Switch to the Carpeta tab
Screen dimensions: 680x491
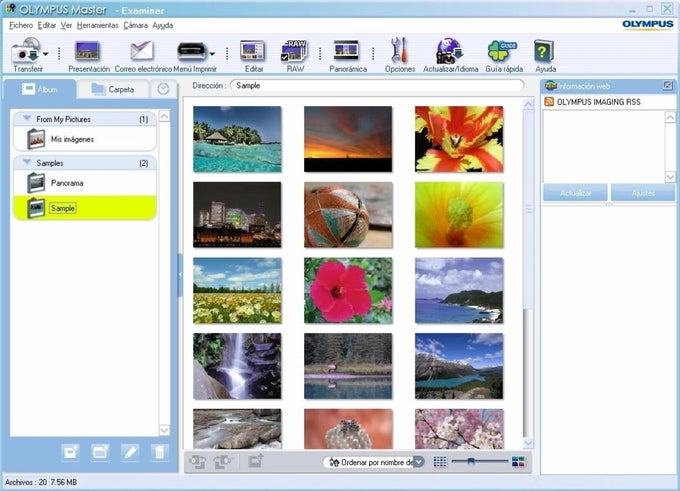click(112, 89)
